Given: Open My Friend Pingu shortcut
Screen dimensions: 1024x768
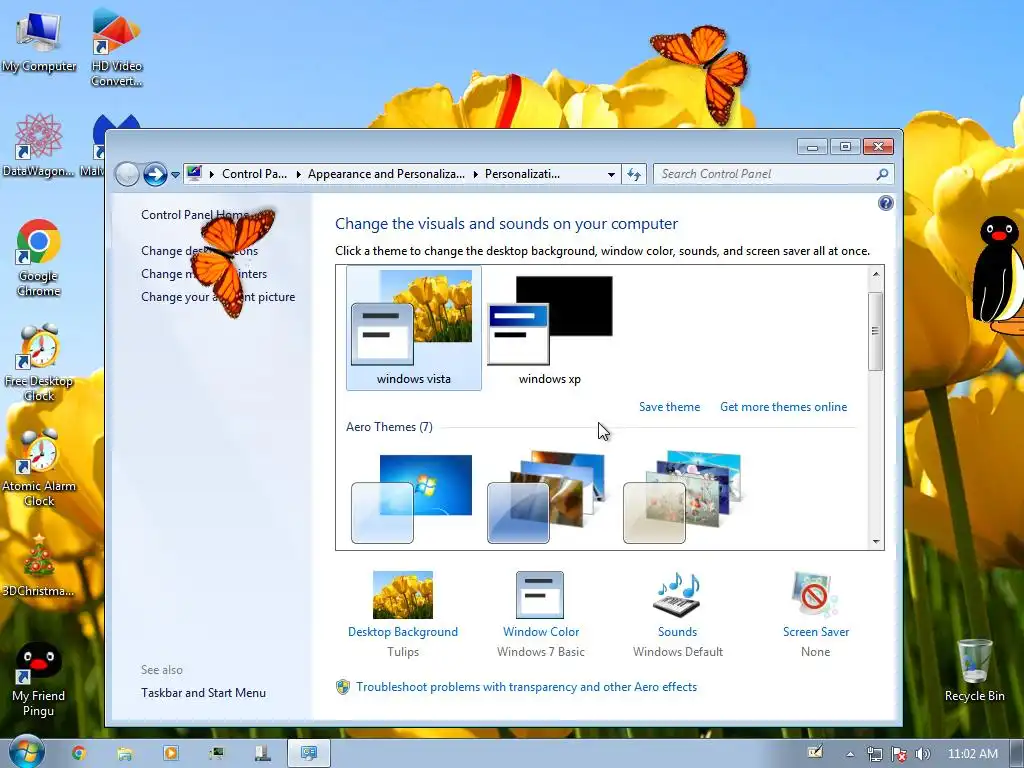Looking at the screenshot, I should click(39, 679).
